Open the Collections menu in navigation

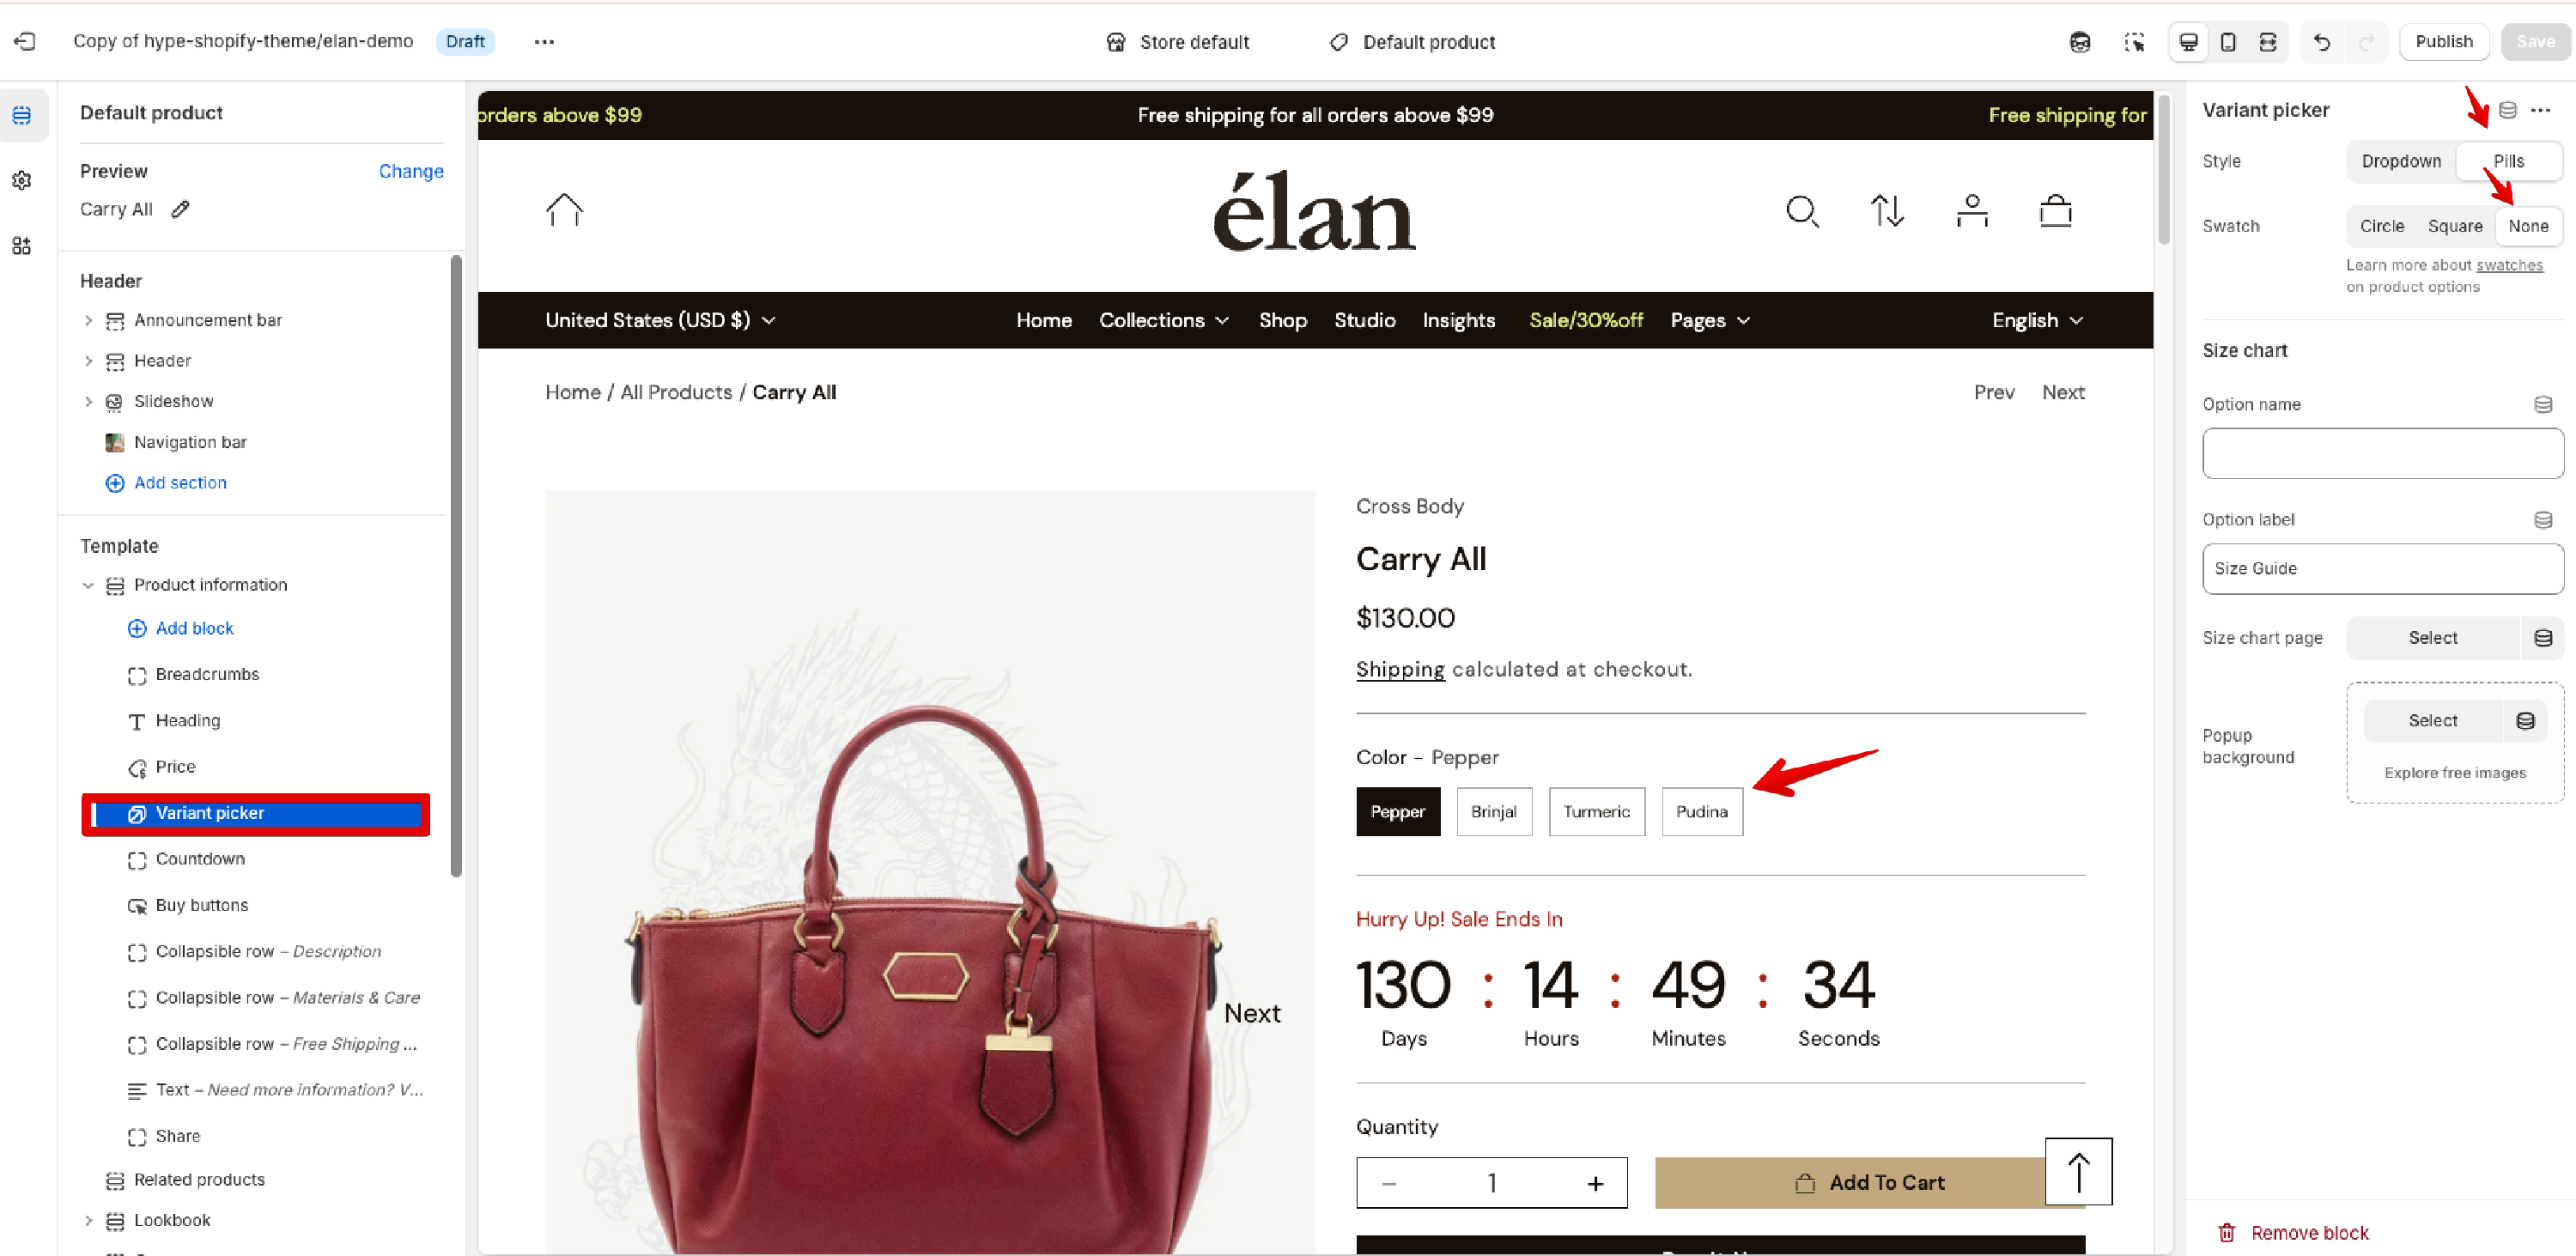1163,320
